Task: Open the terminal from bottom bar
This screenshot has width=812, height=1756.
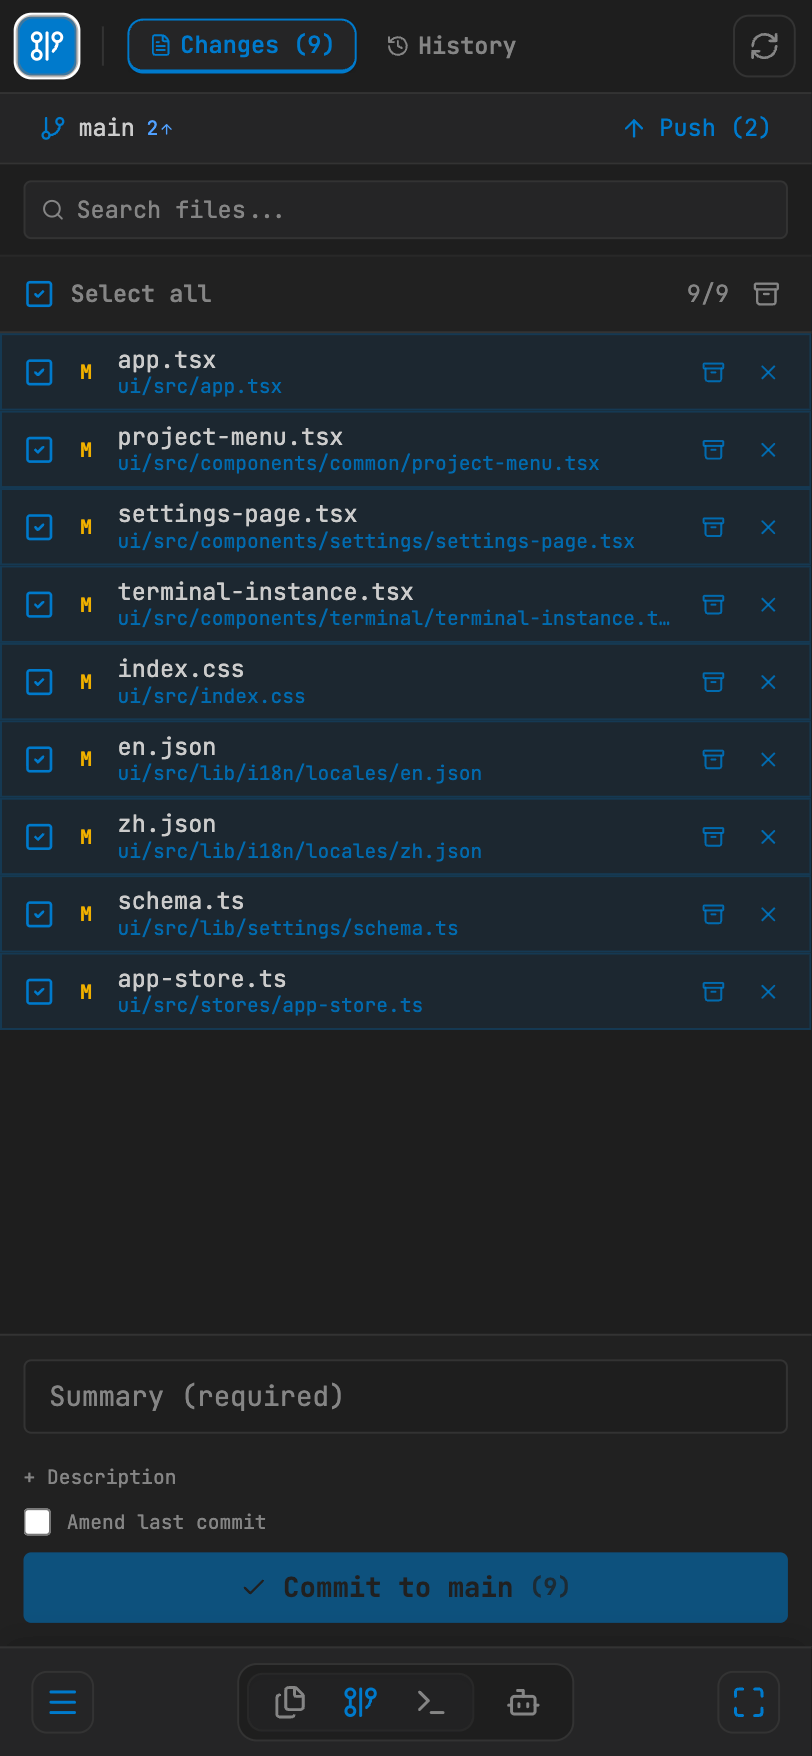Action: tap(431, 1702)
